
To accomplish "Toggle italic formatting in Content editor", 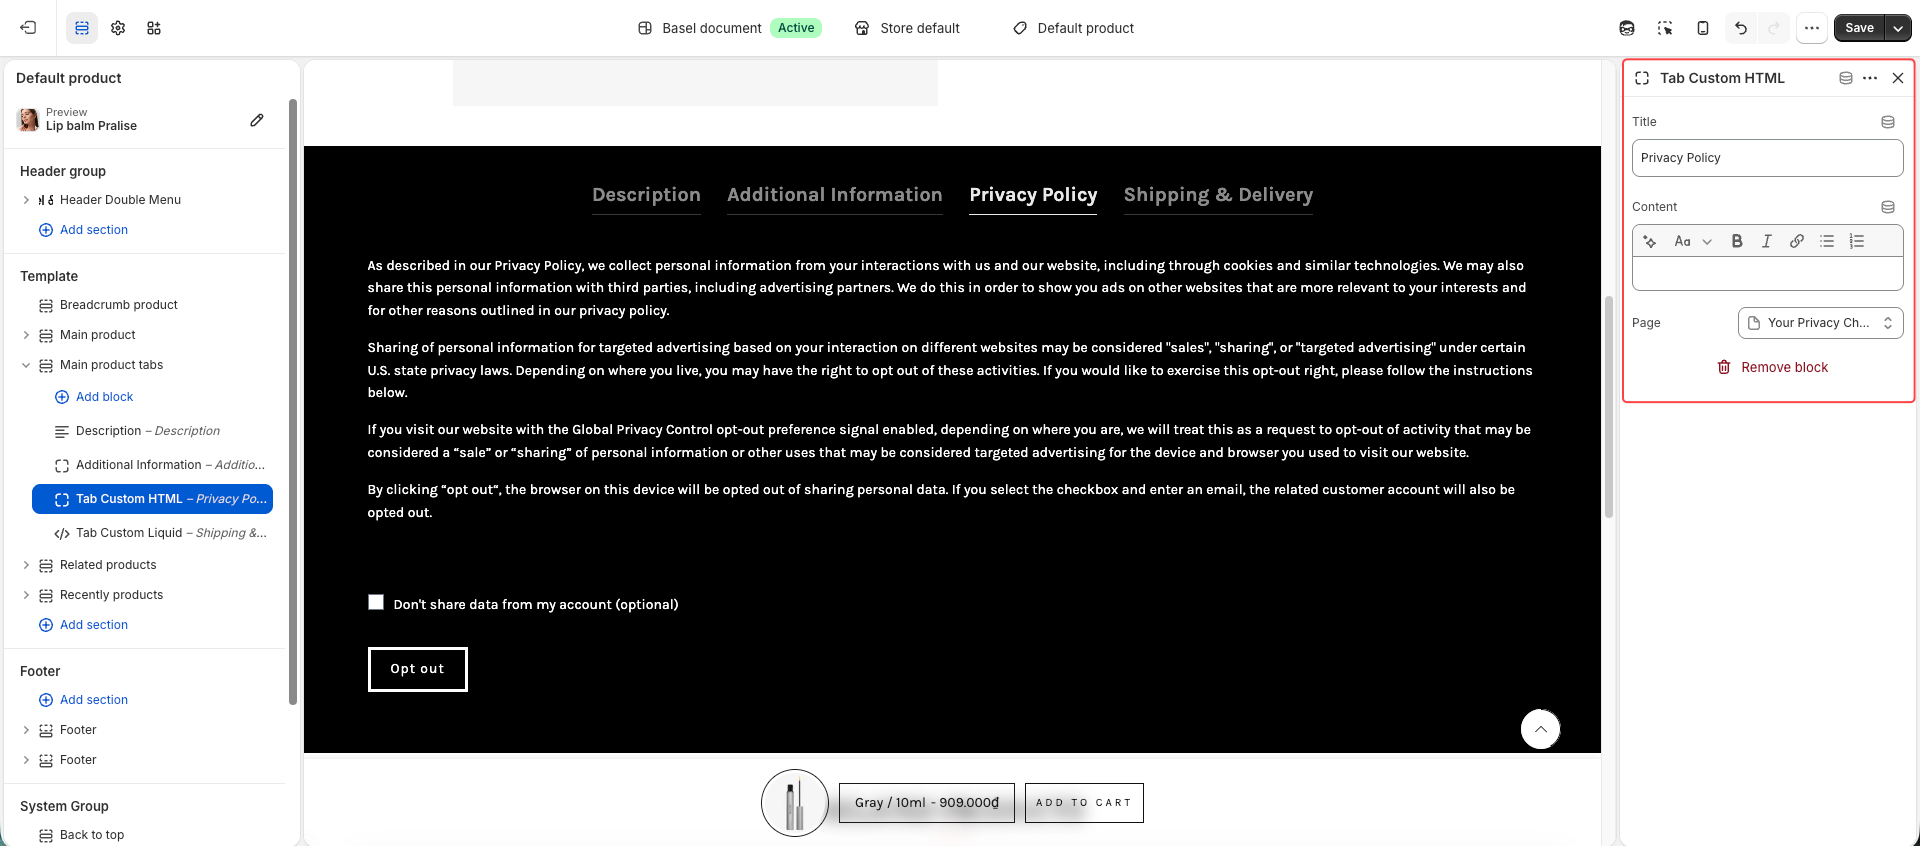I will pyautogui.click(x=1767, y=241).
